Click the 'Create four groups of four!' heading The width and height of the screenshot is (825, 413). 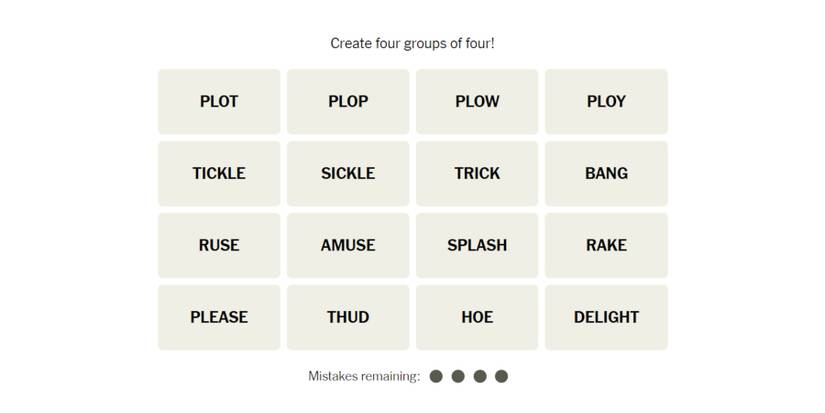[x=412, y=44]
